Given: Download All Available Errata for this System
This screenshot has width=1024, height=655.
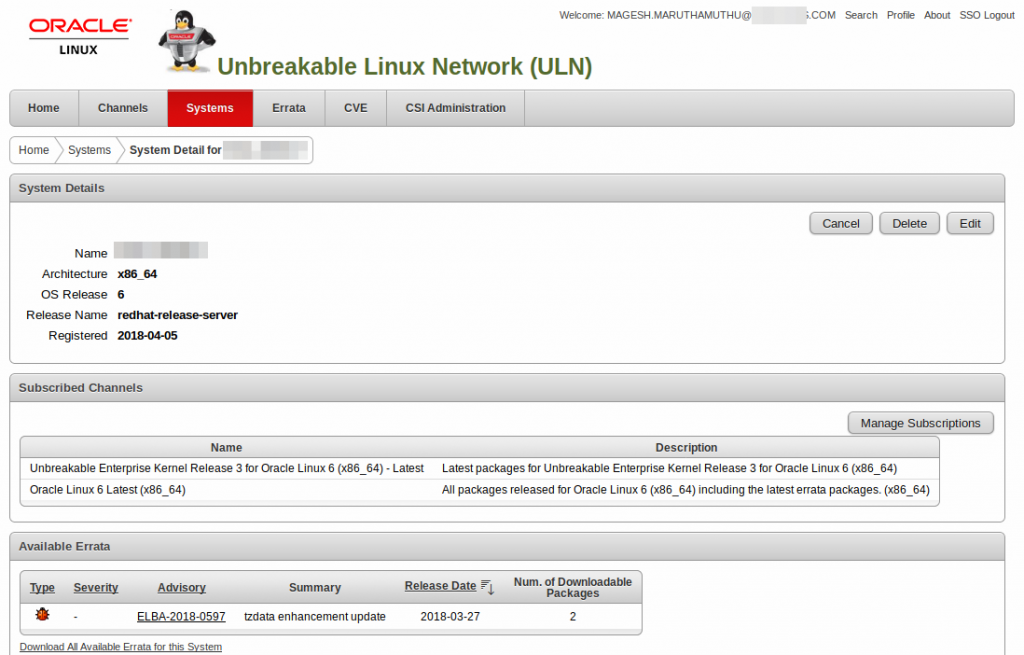Looking at the screenshot, I should coord(120,646).
